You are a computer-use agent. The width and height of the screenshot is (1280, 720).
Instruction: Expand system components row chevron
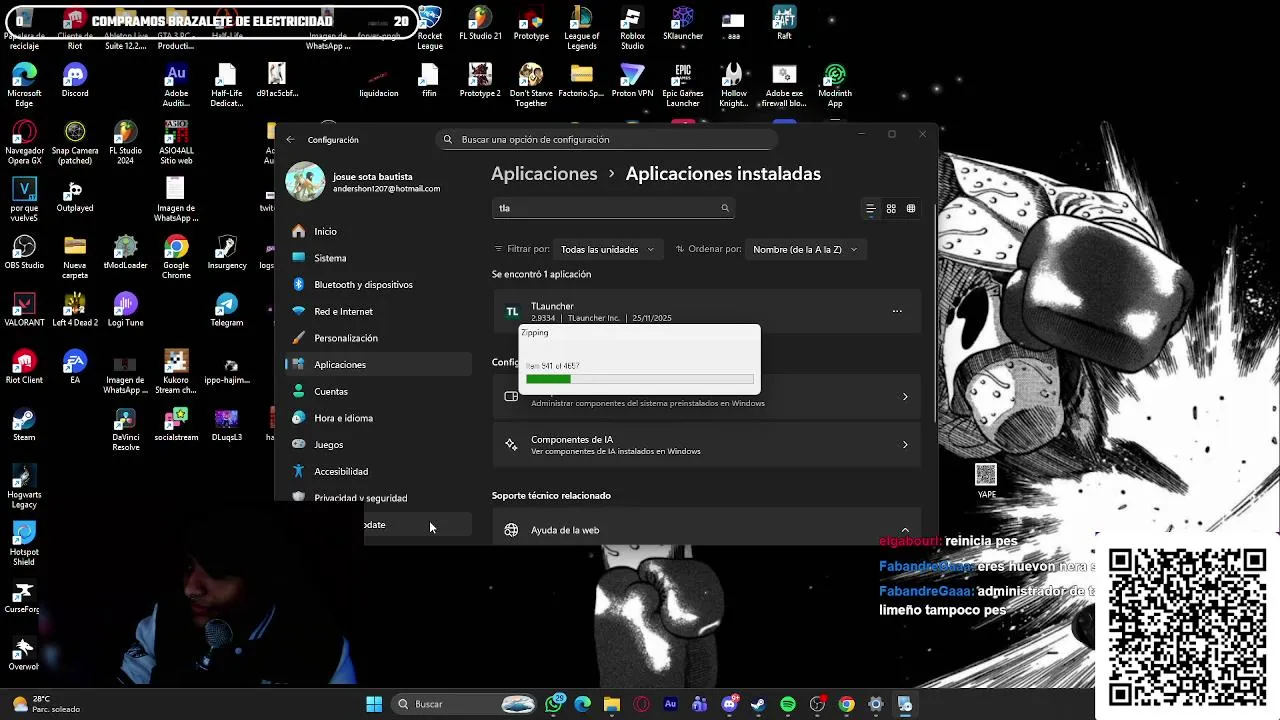pyautogui.click(x=905, y=397)
